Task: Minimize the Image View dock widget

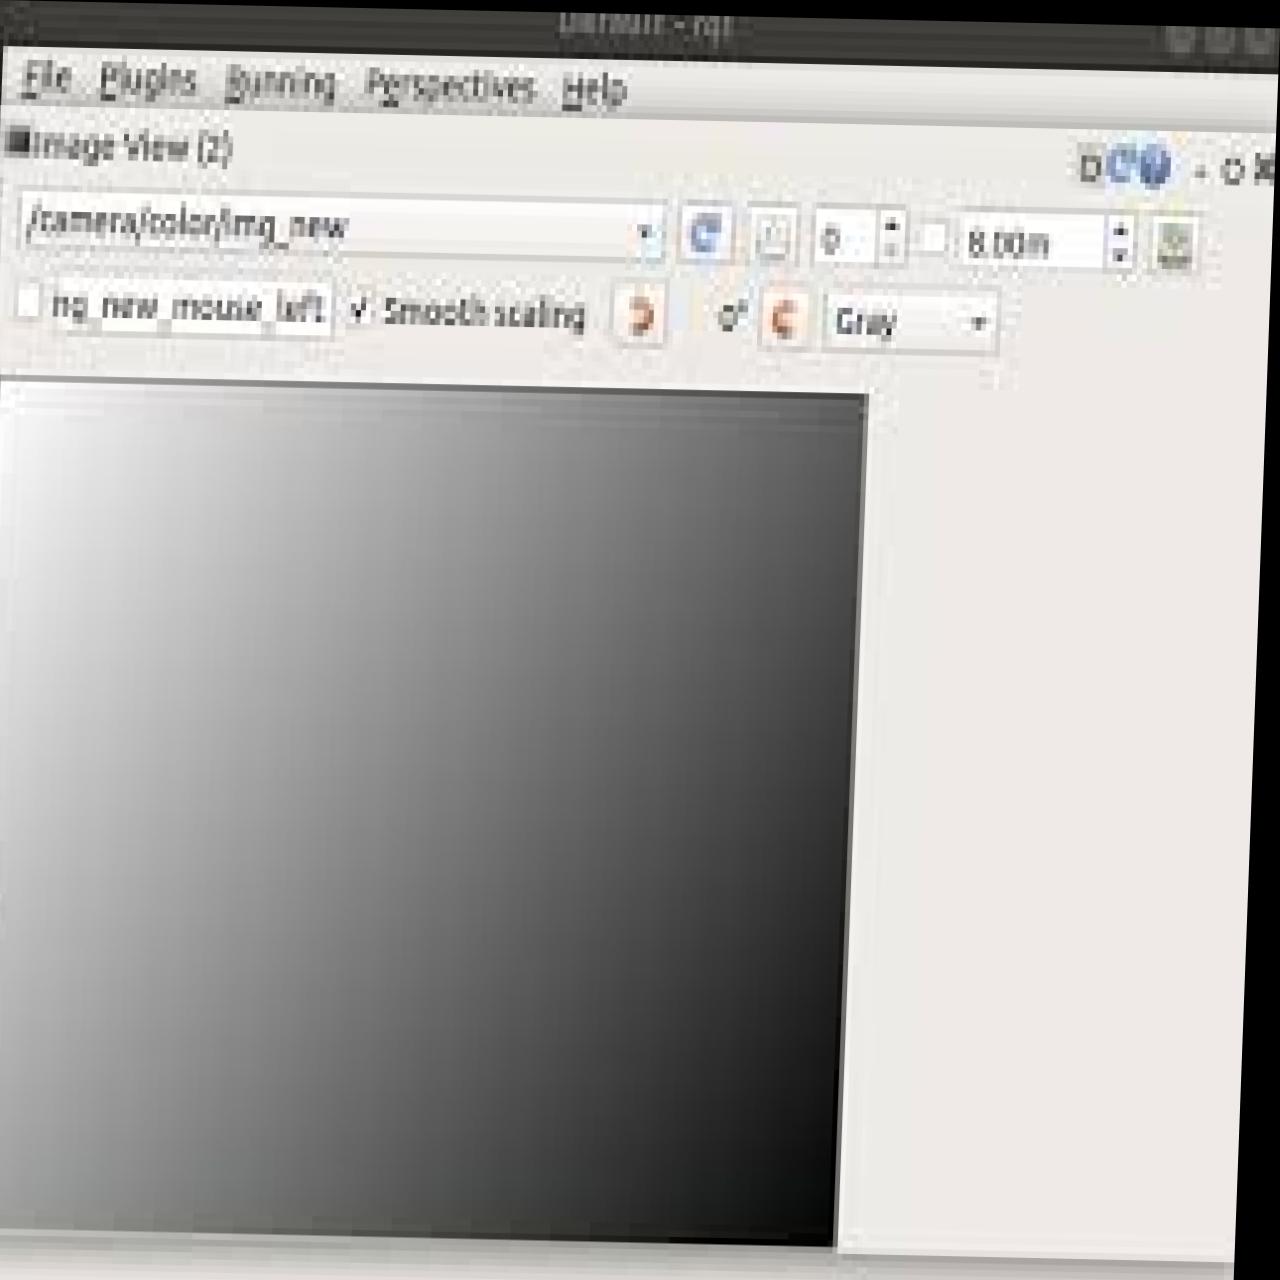Action: point(1201,171)
